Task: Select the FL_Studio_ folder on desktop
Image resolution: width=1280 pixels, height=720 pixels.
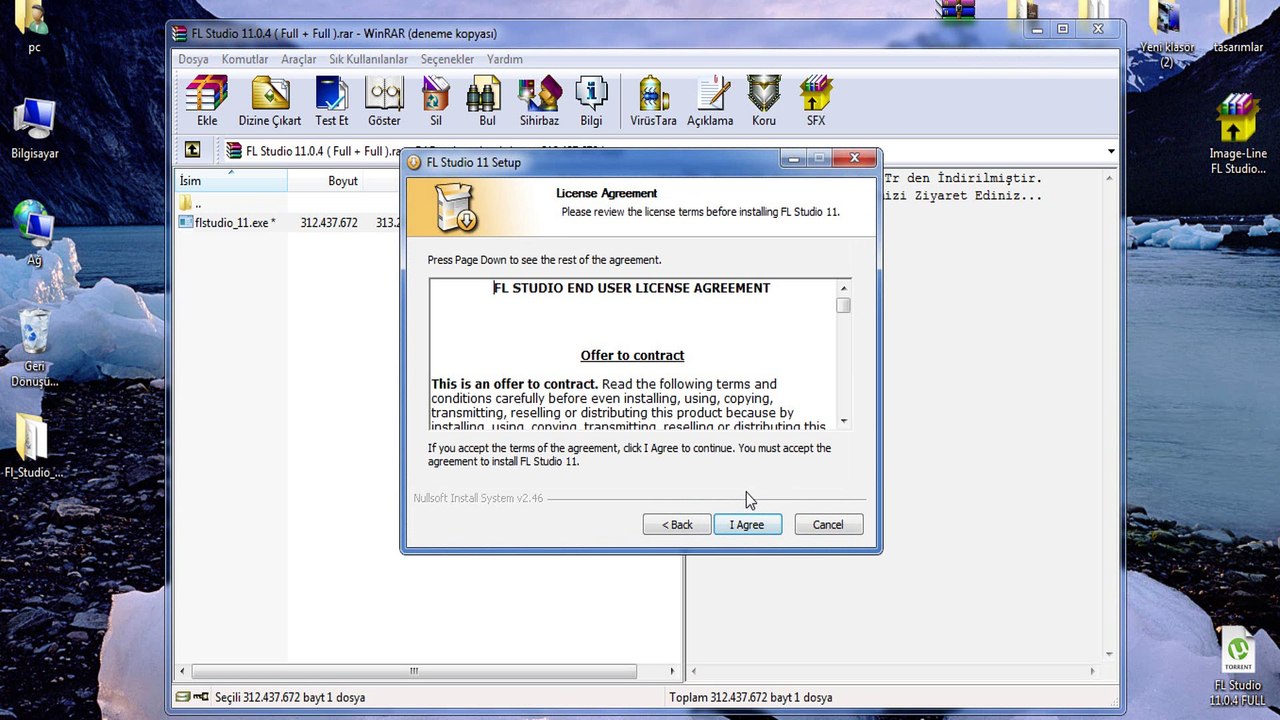Action: coord(34,446)
